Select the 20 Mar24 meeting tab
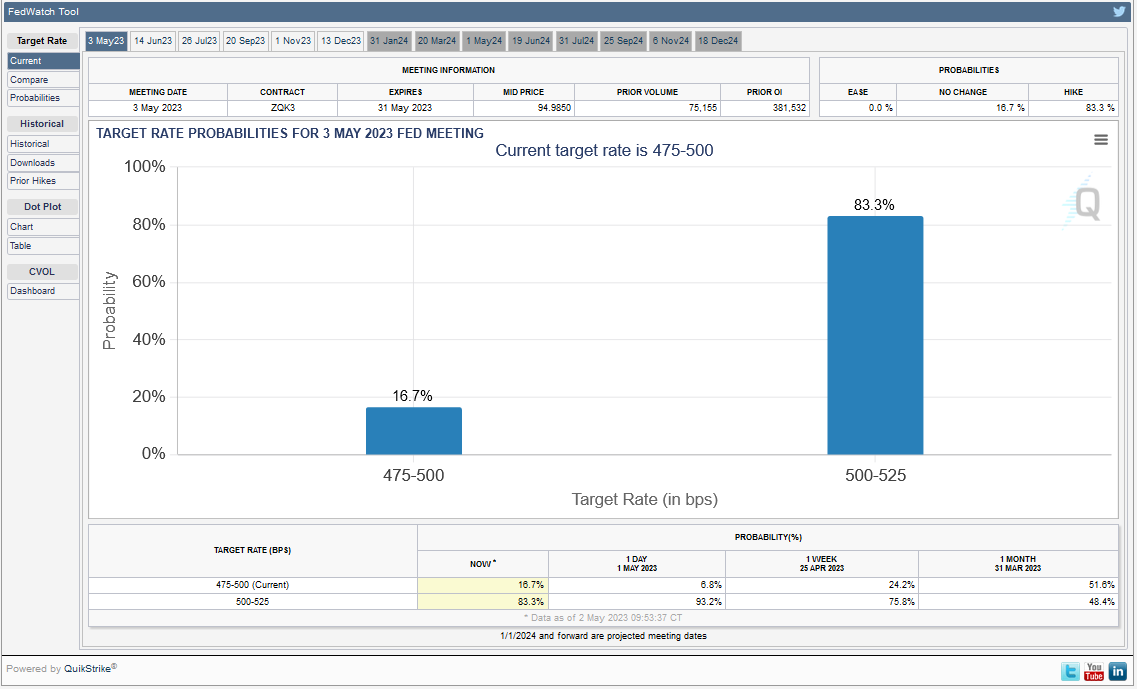1141x689 pixels. (437, 41)
